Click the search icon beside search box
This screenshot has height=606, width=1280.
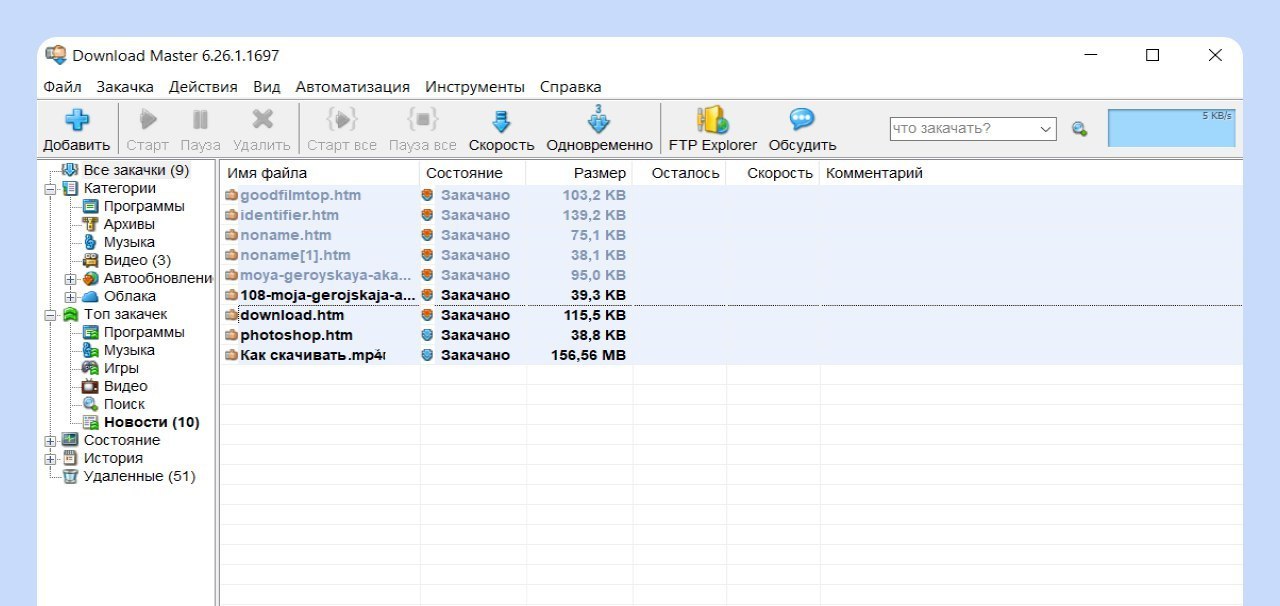1079,129
